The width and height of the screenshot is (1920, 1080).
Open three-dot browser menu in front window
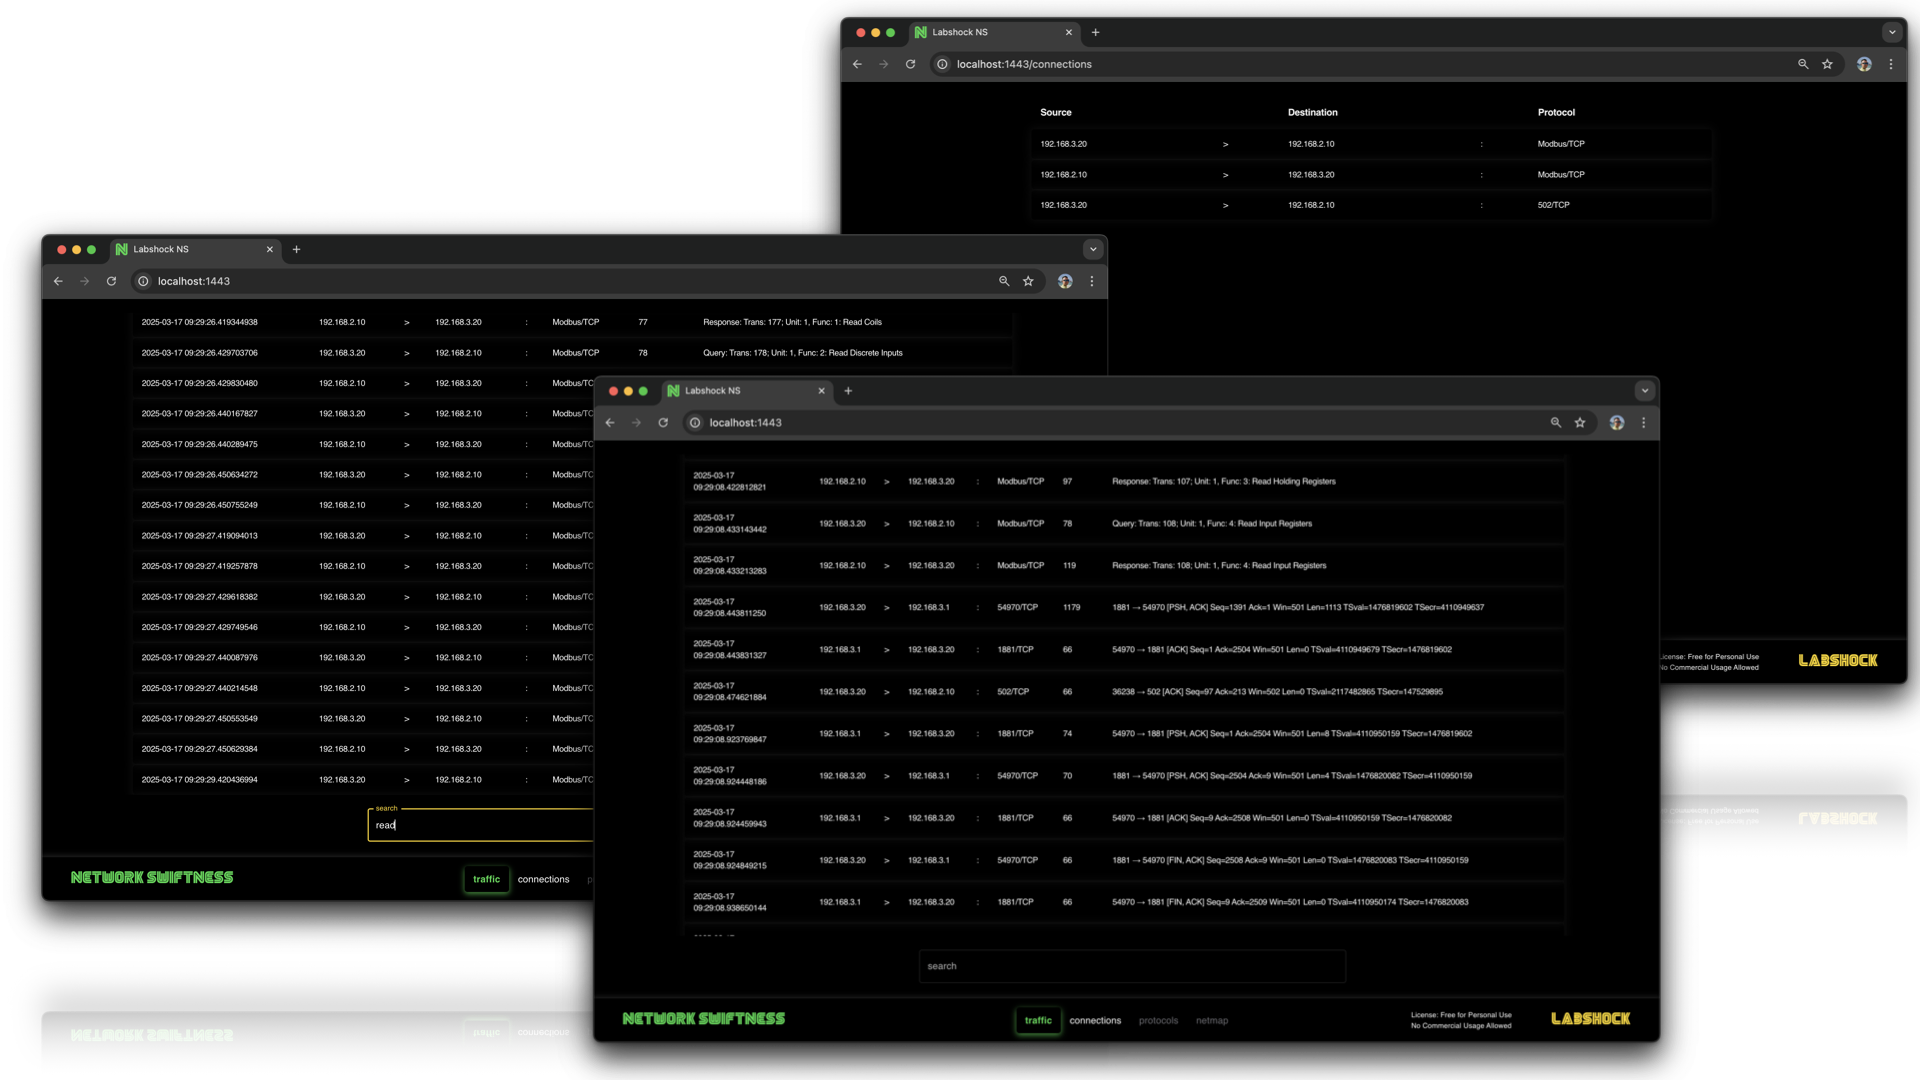click(x=1643, y=423)
